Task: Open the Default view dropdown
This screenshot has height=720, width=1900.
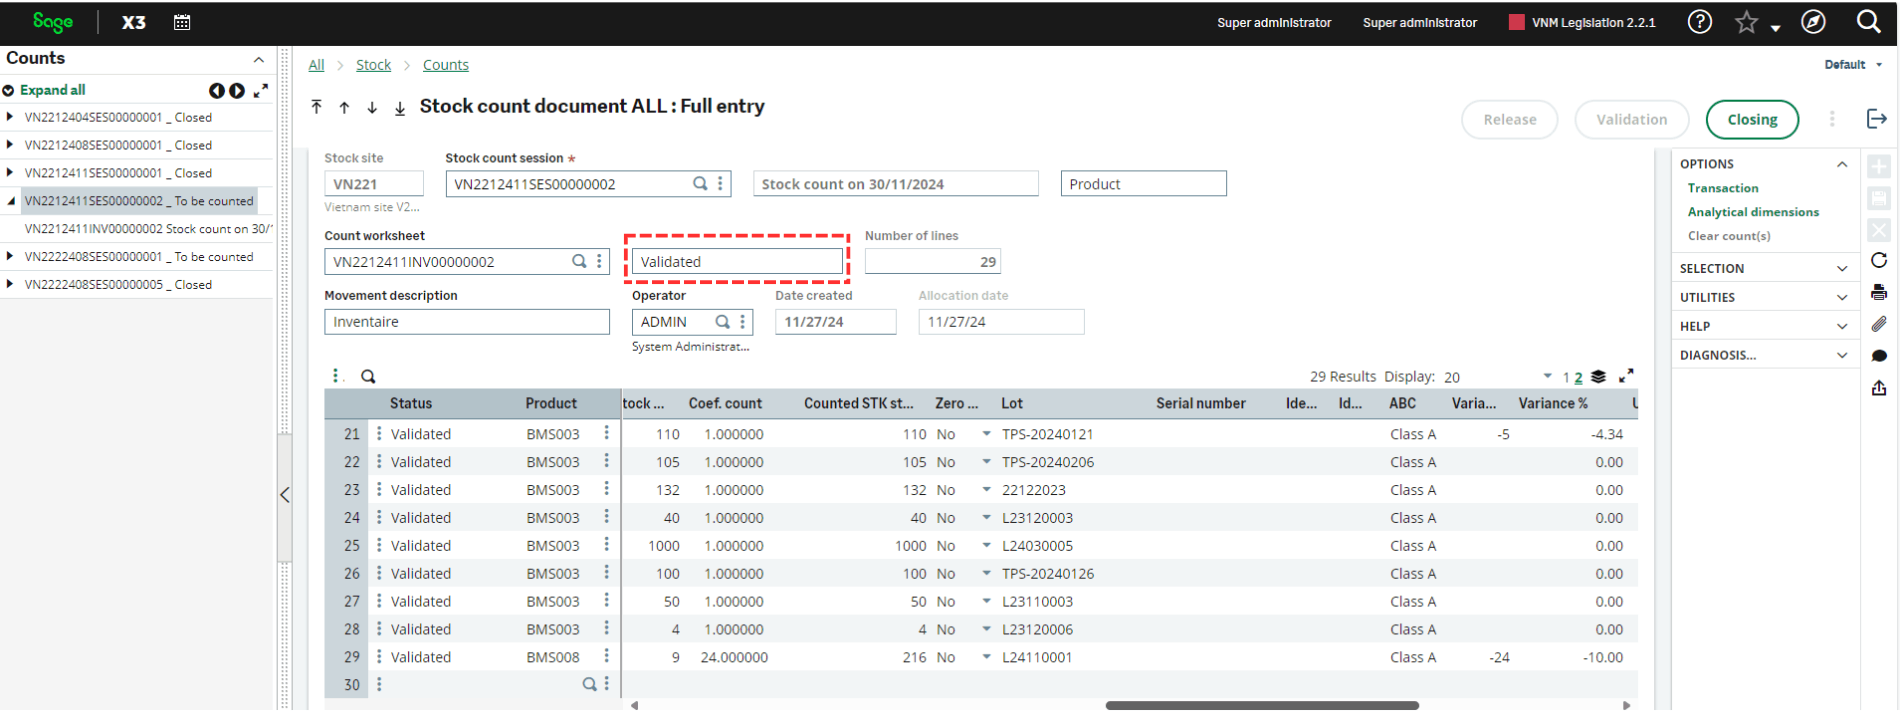Action: click(1853, 64)
